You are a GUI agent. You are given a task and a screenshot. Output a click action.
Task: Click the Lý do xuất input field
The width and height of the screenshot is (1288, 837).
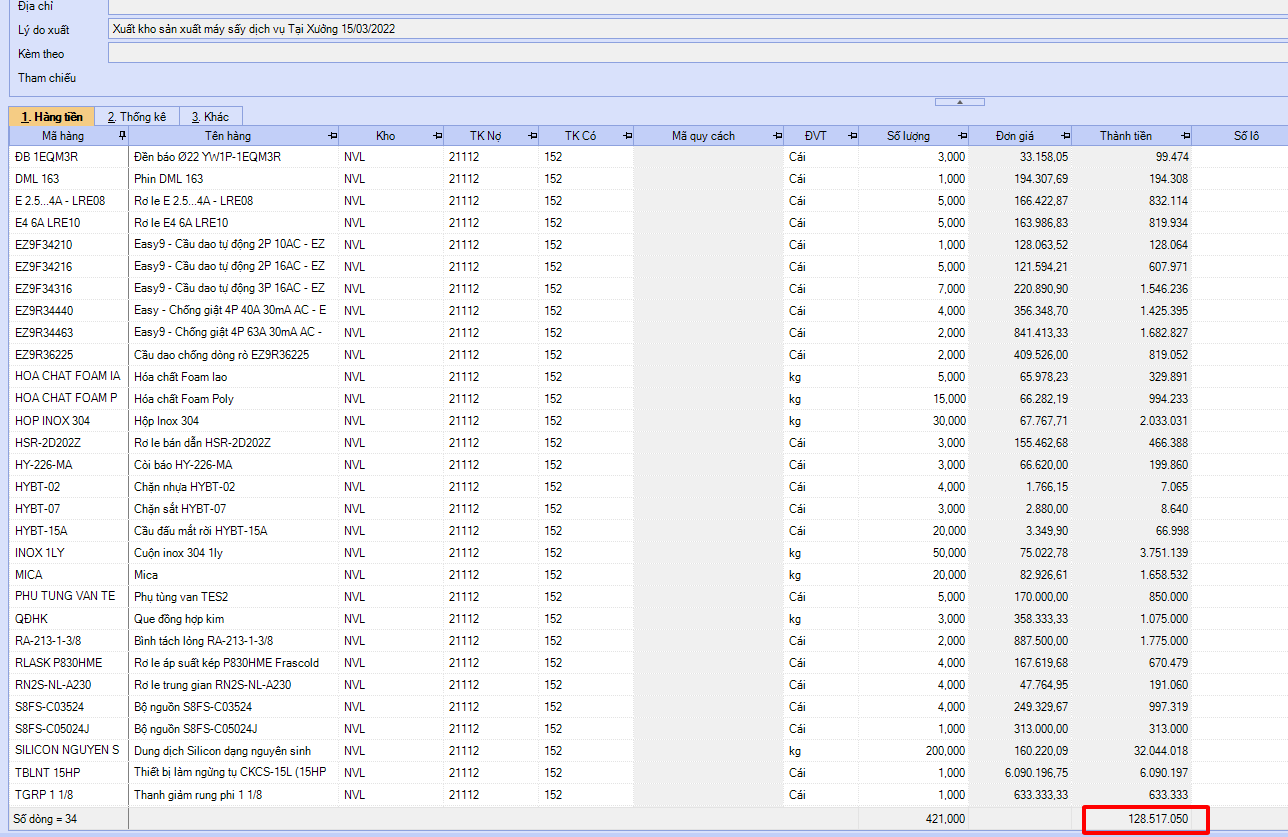coord(698,29)
